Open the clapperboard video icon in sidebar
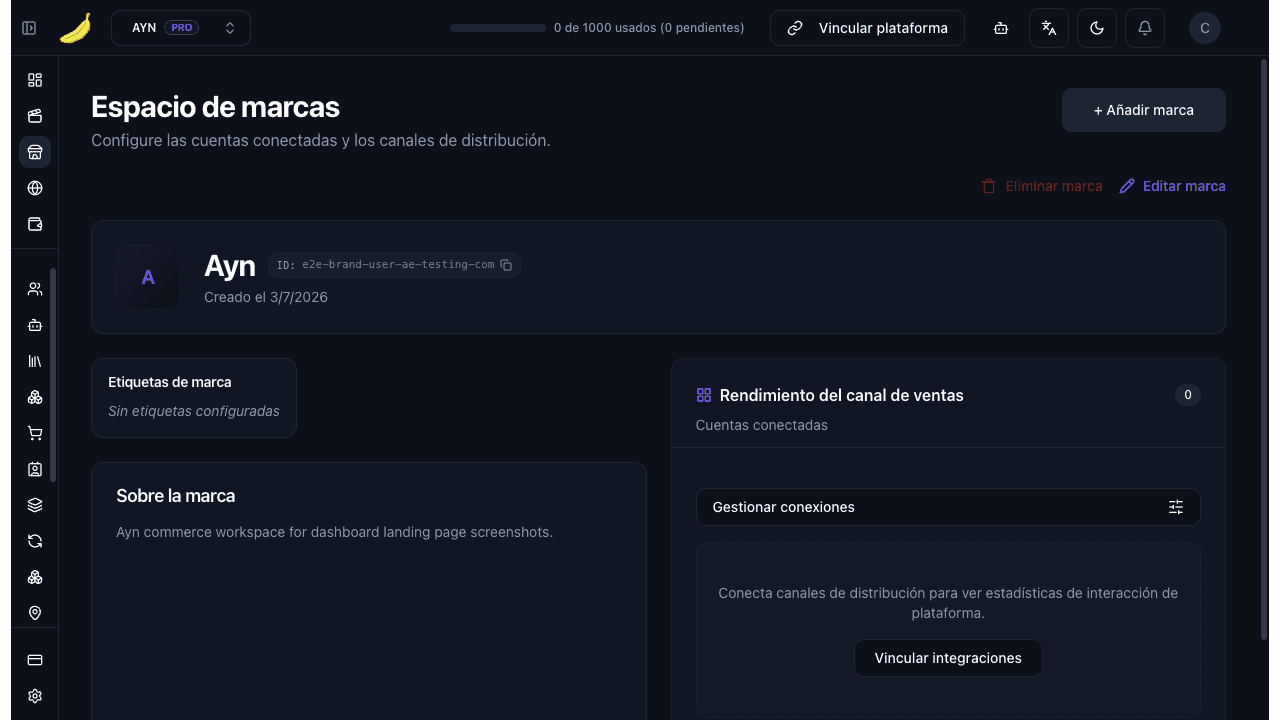The image size is (1280, 720). pyautogui.click(x=35, y=116)
